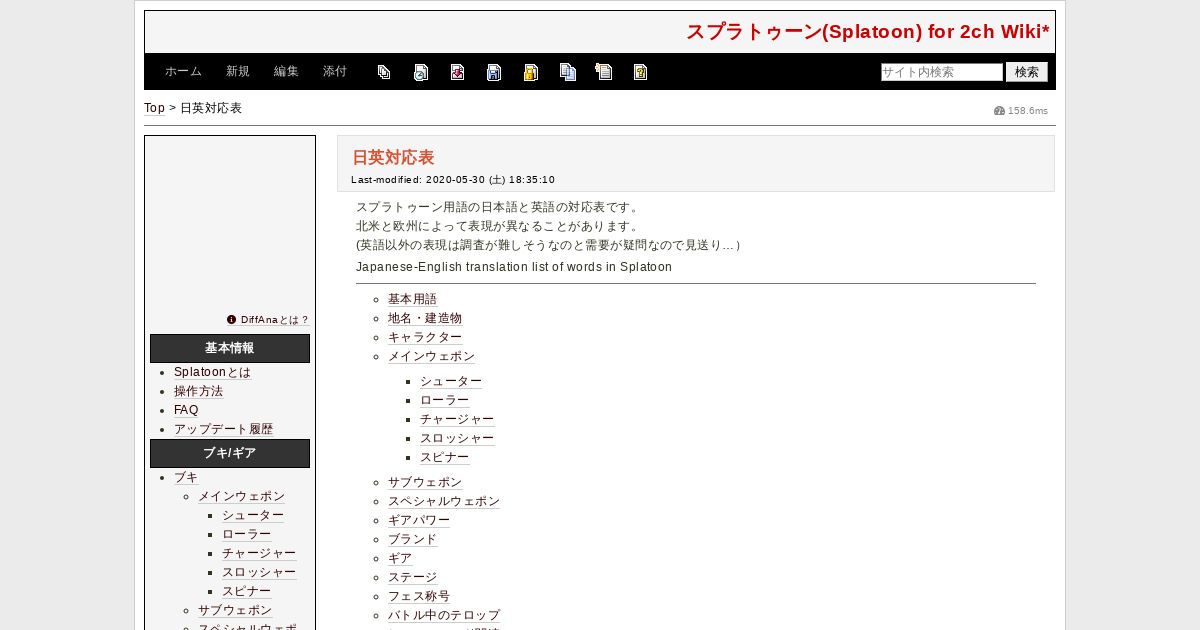Viewport: 1200px width, 630px height.
Task: Click the サイト内検索 search input field
Action: pyautogui.click(x=942, y=72)
